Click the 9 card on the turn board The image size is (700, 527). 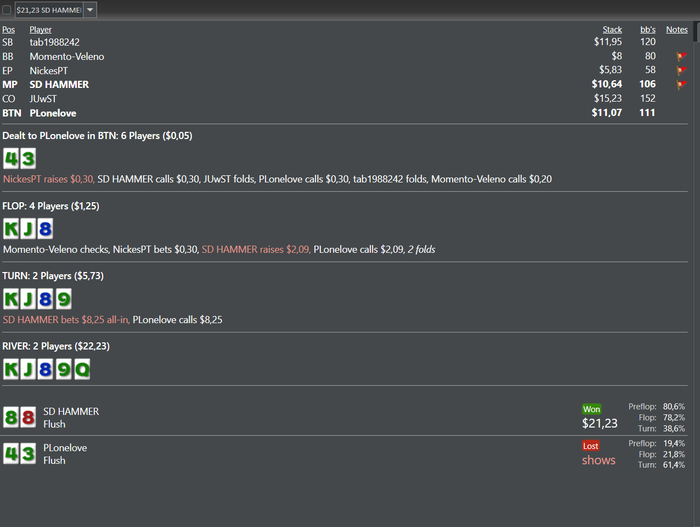63,299
